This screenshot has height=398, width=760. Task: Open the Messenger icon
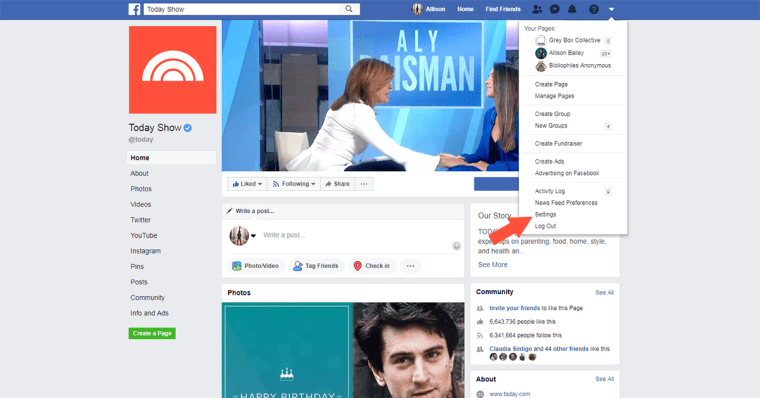[x=554, y=9]
